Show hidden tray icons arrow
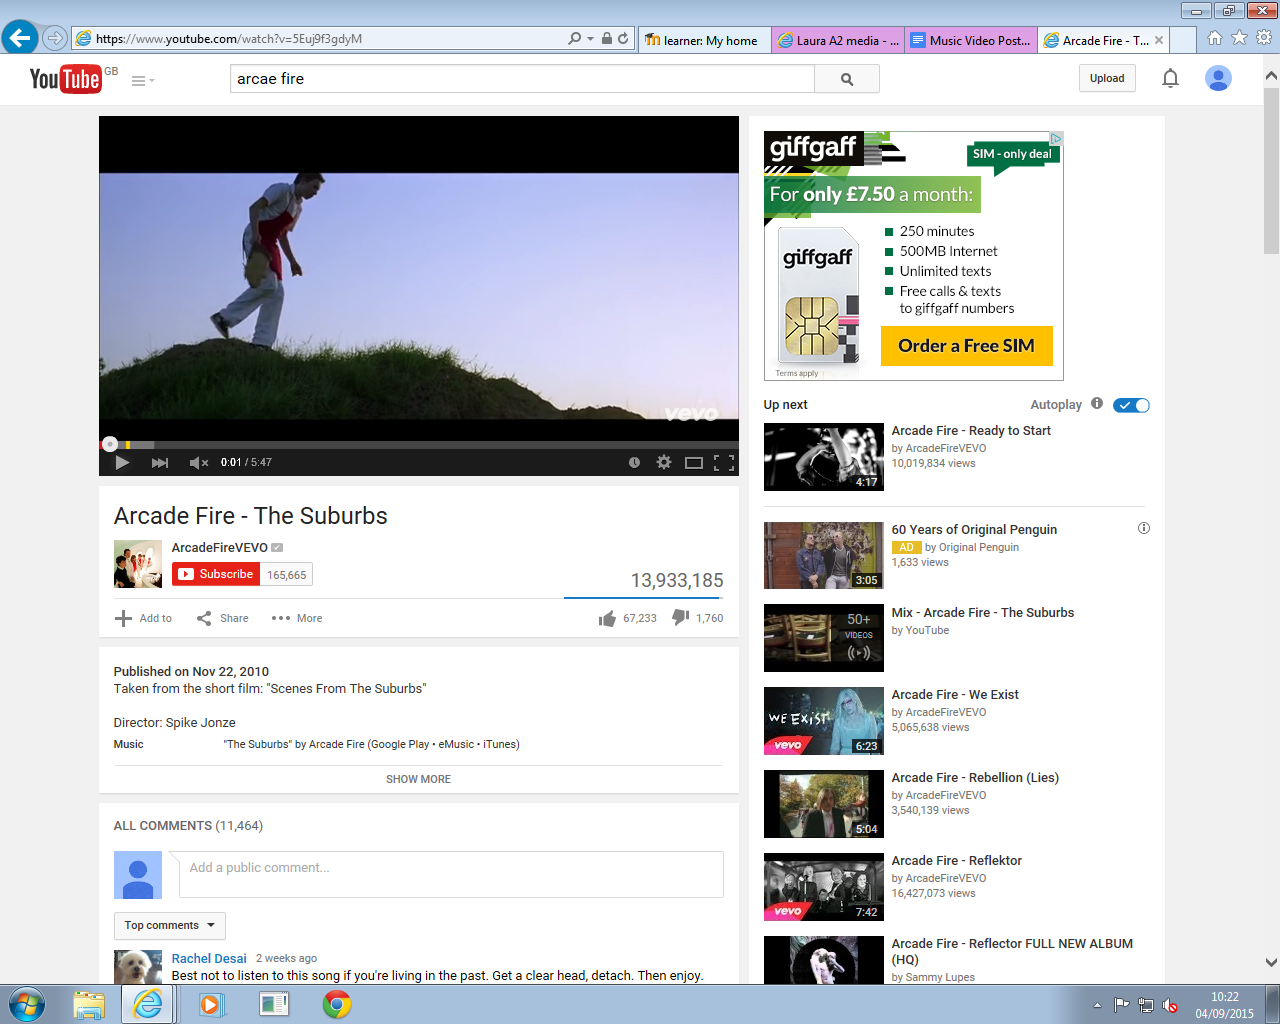1280x1024 pixels. (x=1097, y=1005)
